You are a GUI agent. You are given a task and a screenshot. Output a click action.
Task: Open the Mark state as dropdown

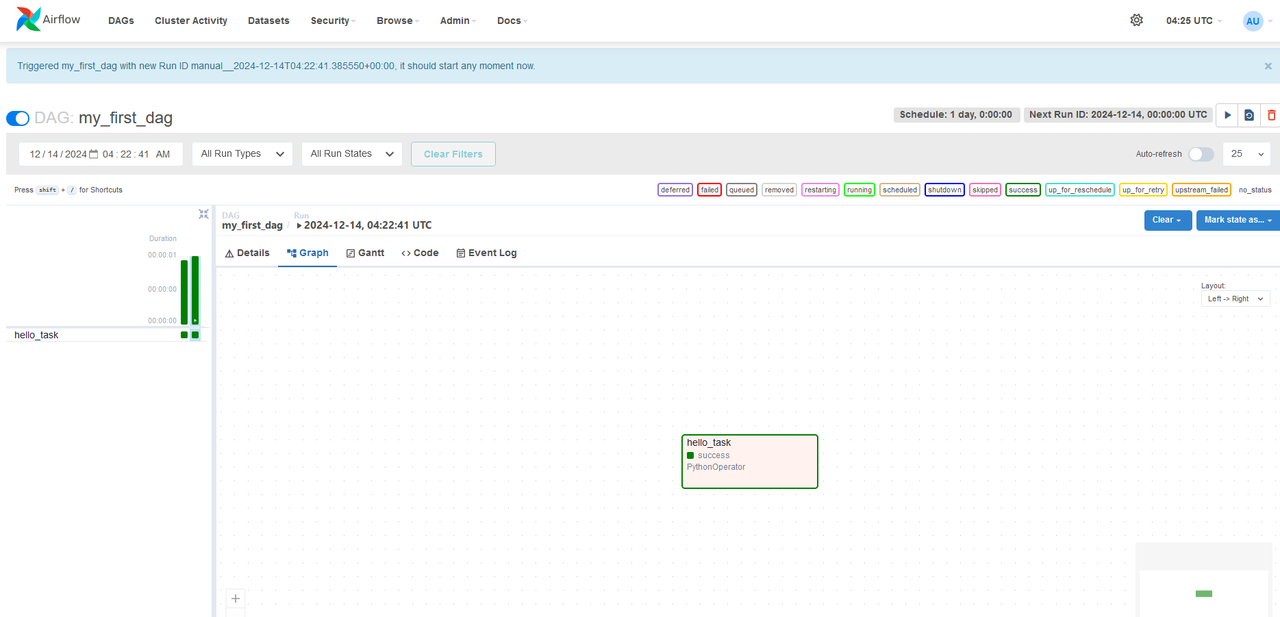[x=1238, y=220]
